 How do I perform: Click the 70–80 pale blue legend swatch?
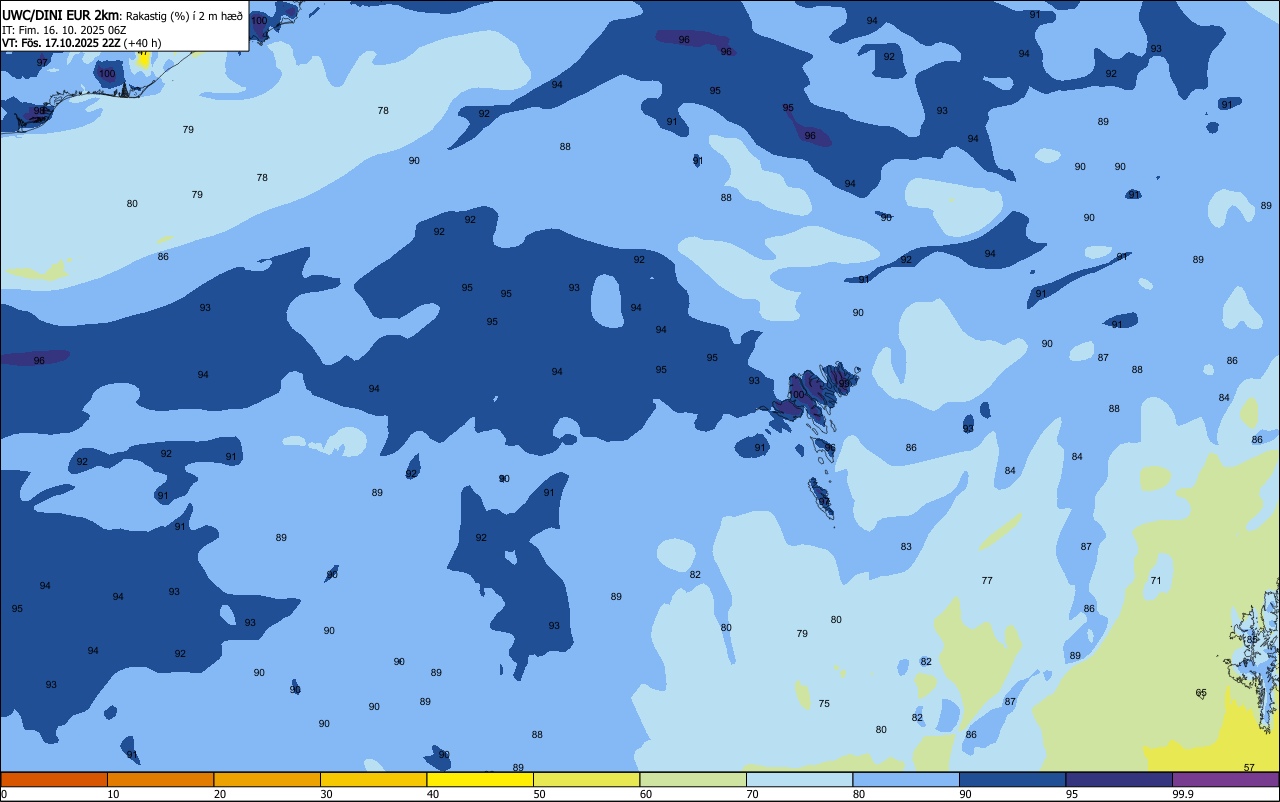(799, 779)
